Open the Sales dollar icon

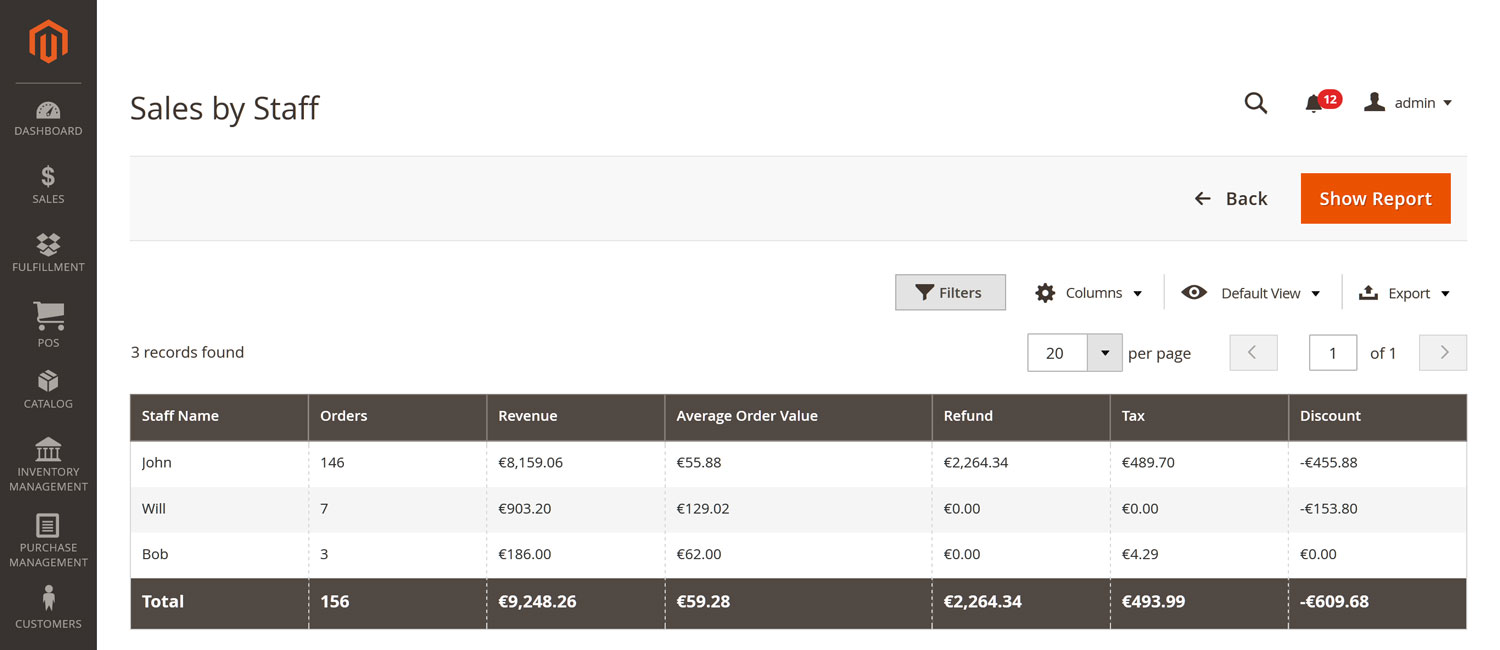click(x=48, y=185)
